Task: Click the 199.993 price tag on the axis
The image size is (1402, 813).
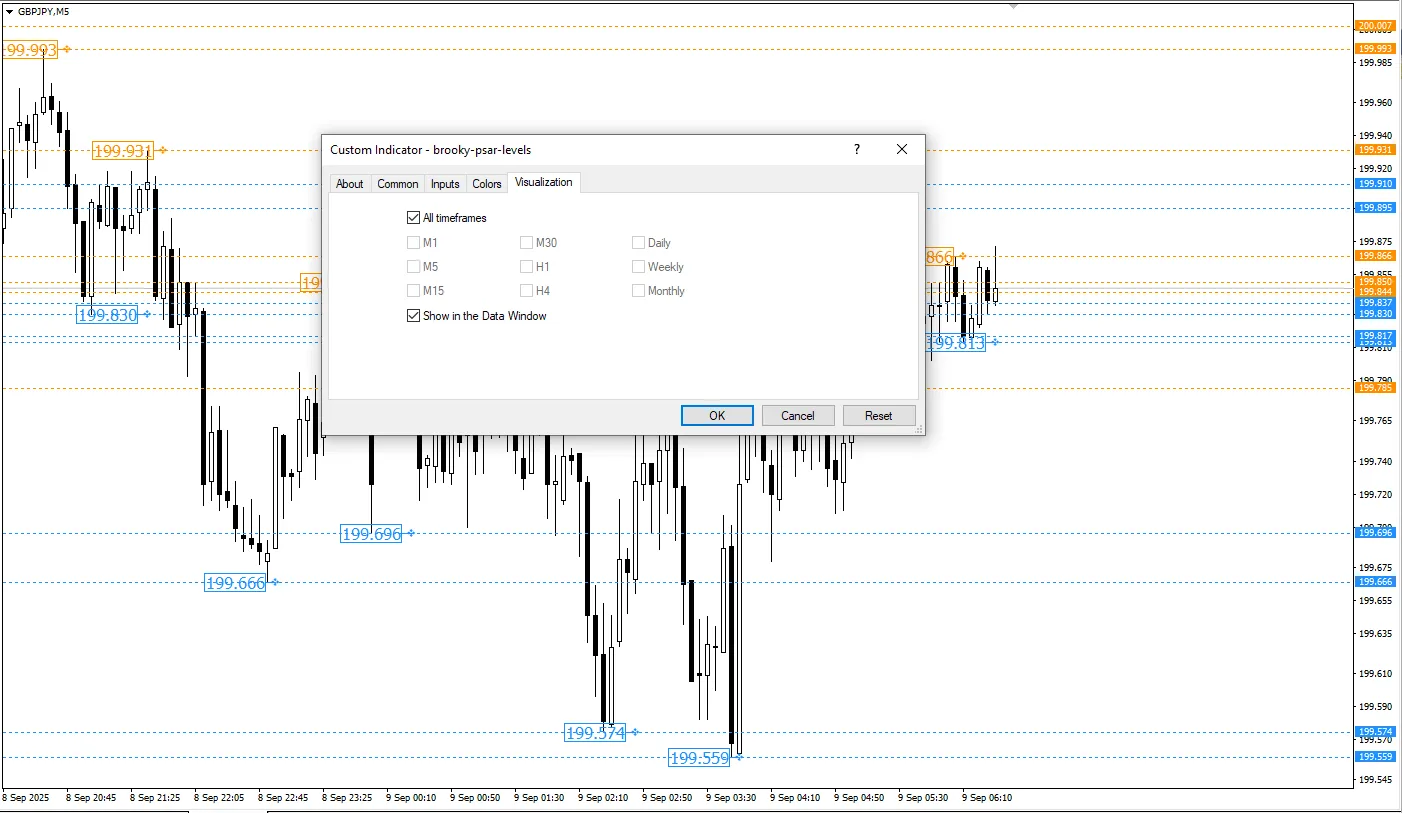Action: tap(1374, 48)
